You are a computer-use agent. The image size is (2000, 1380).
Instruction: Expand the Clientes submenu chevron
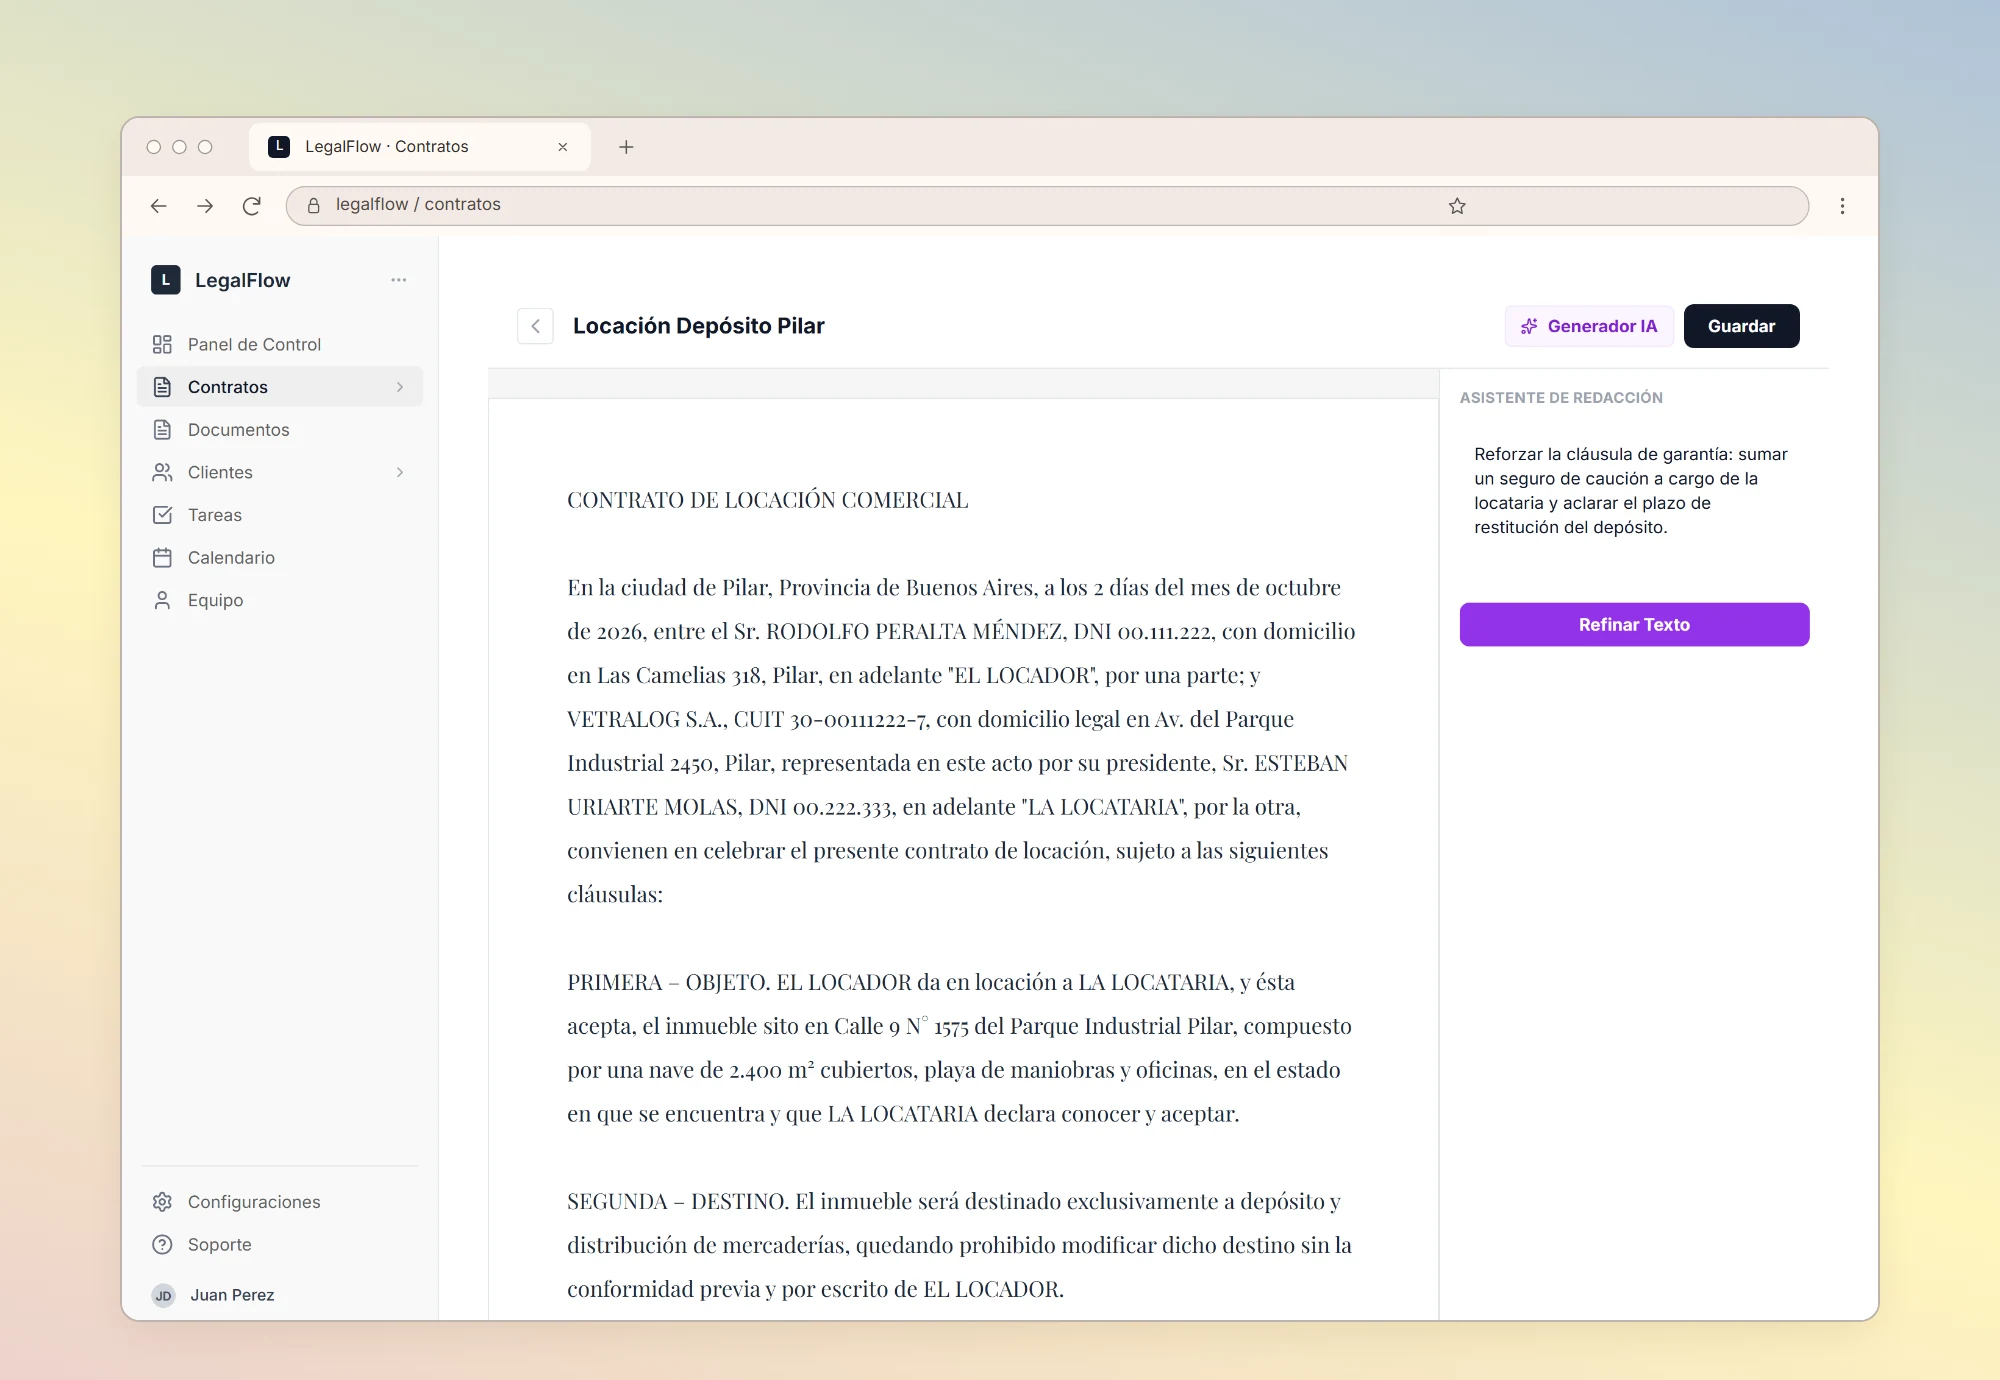pyautogui.click(x=400, y=472)
